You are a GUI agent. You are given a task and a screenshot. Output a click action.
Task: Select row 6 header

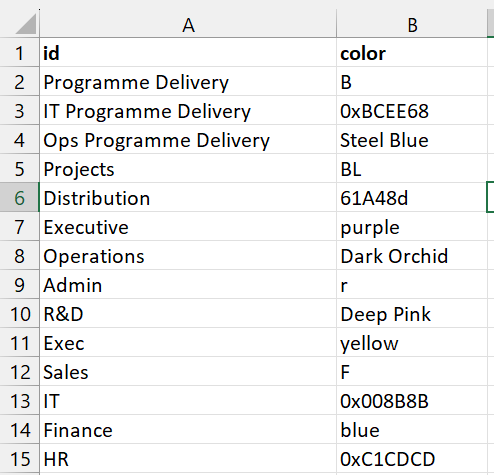click(x=19, y=197)
